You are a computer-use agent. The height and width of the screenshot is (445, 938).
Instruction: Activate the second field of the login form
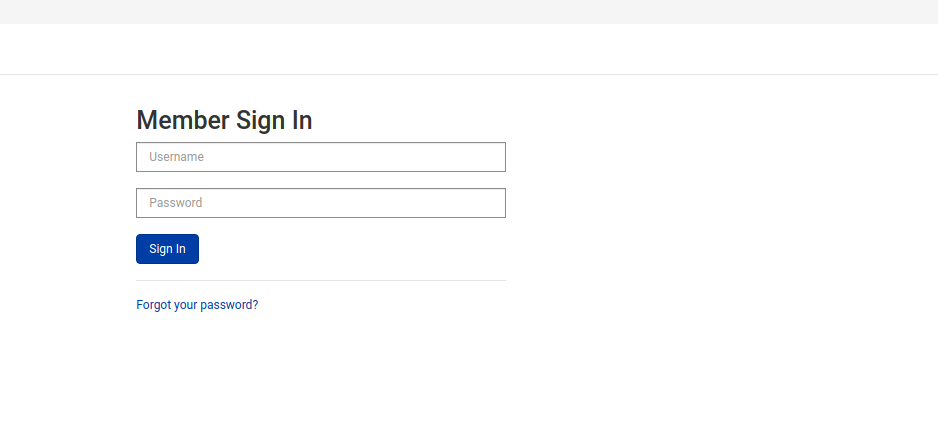pyautogui.click(x=320, y=203)
